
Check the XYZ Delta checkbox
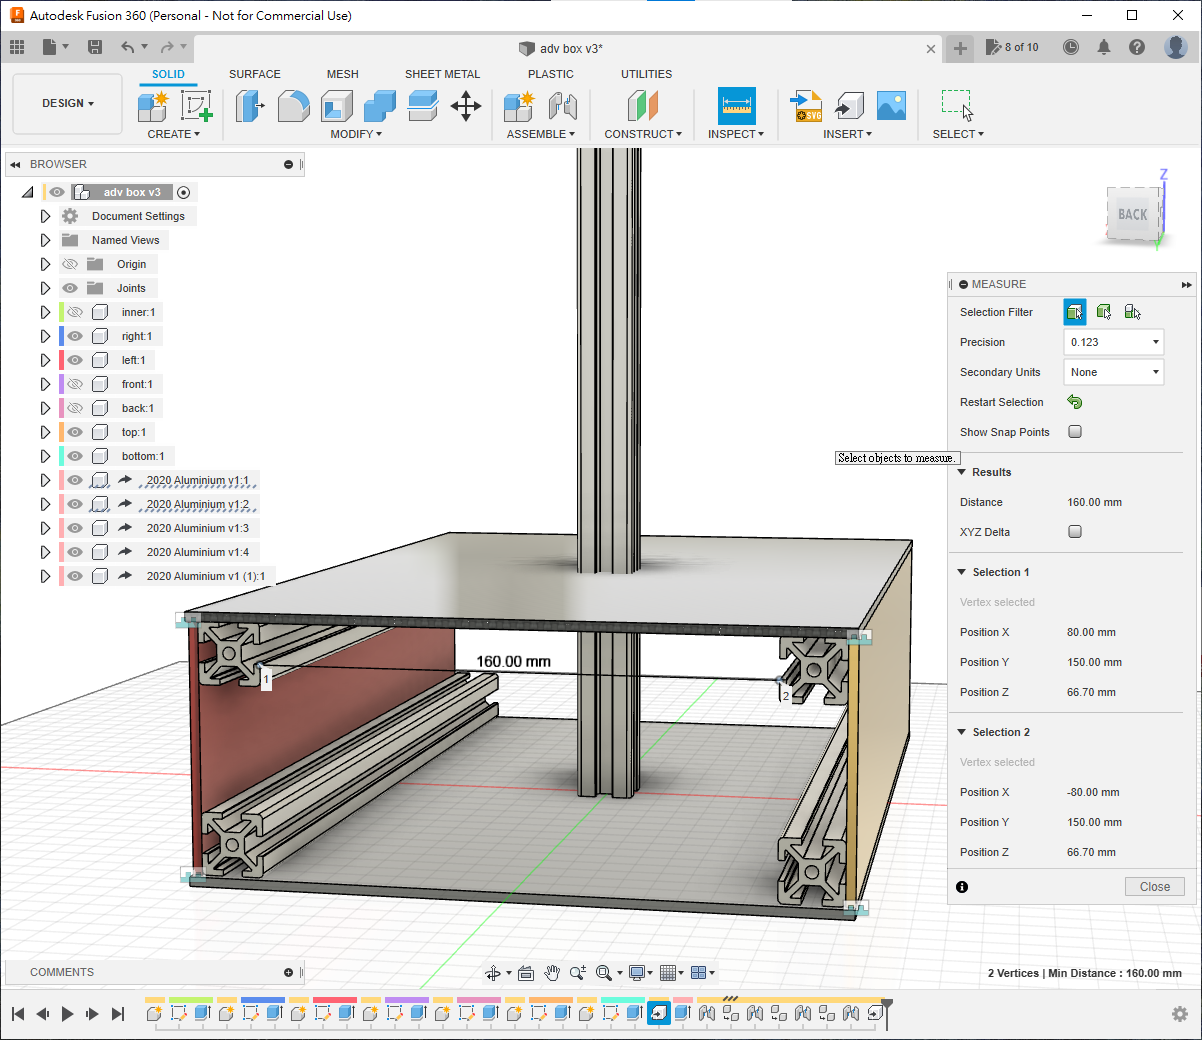click(x=1075, y=532)
